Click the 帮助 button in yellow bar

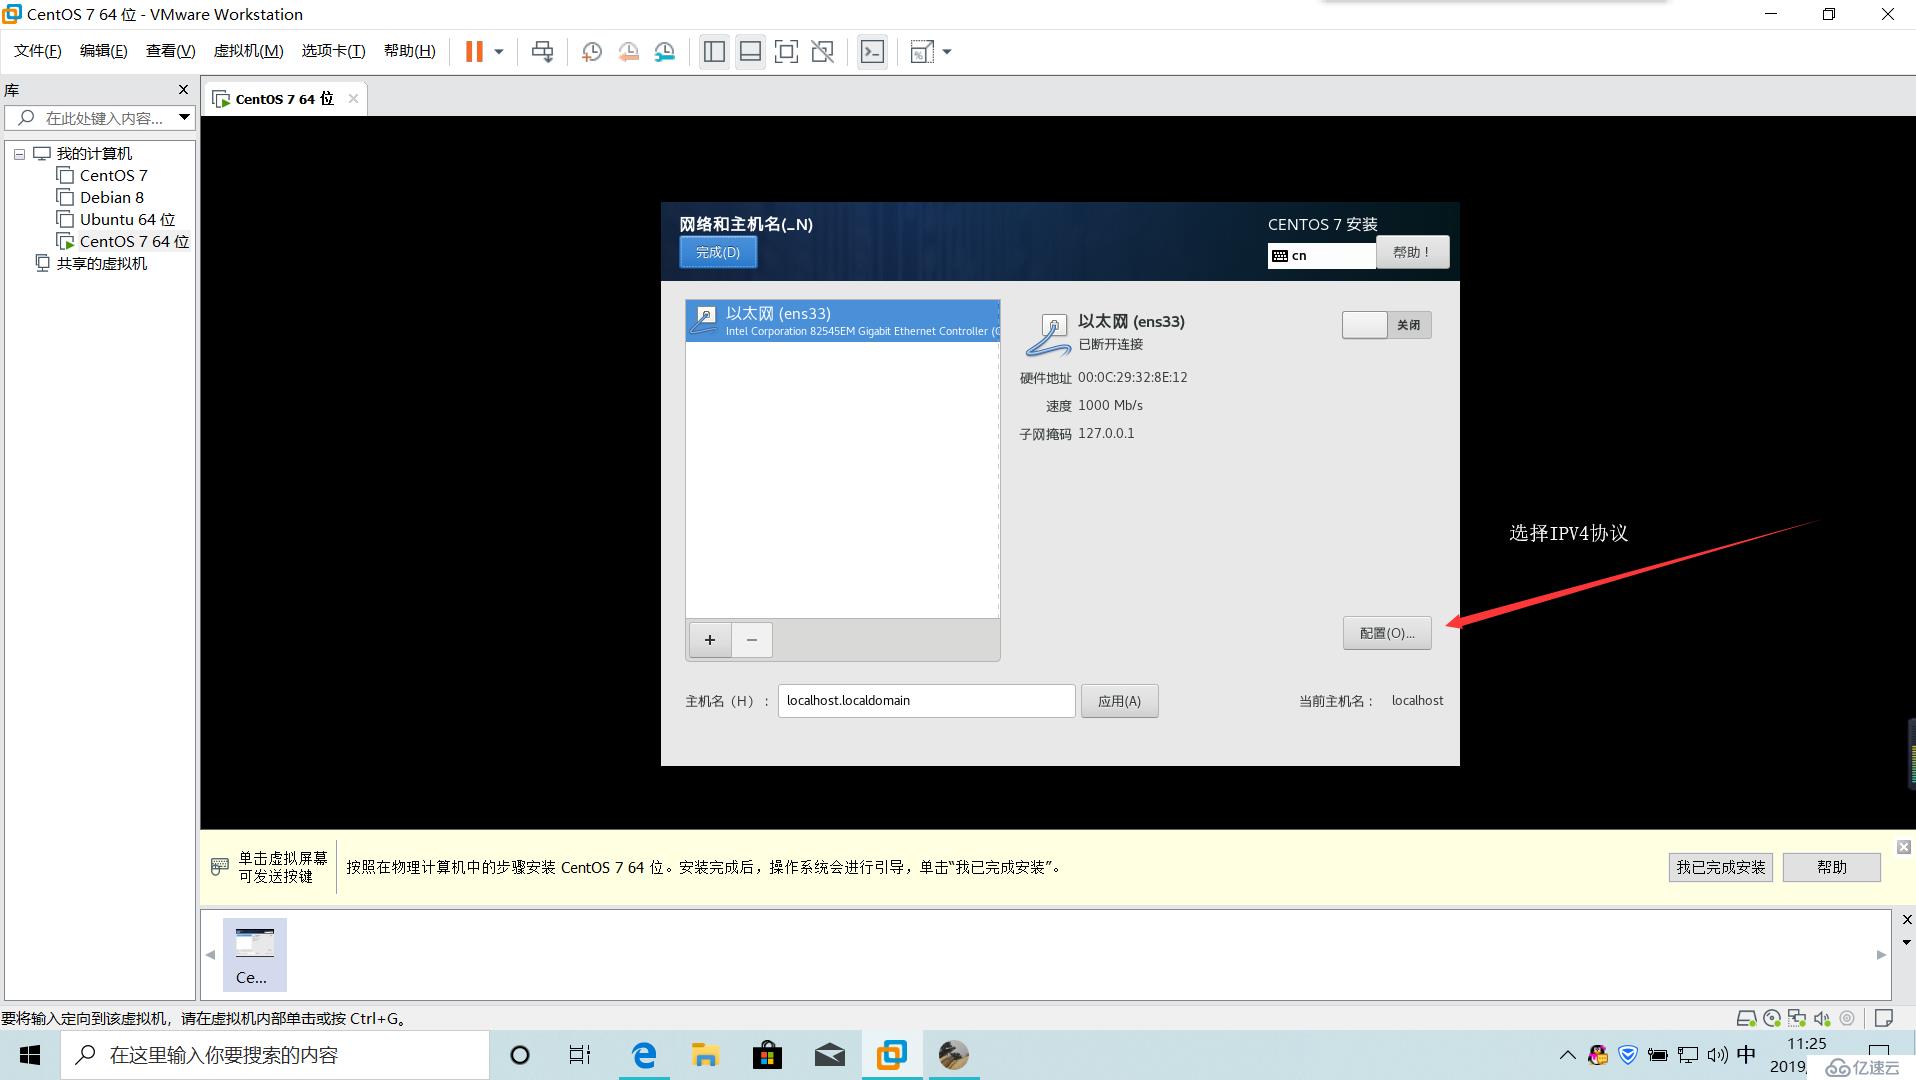coord(1832,867)
